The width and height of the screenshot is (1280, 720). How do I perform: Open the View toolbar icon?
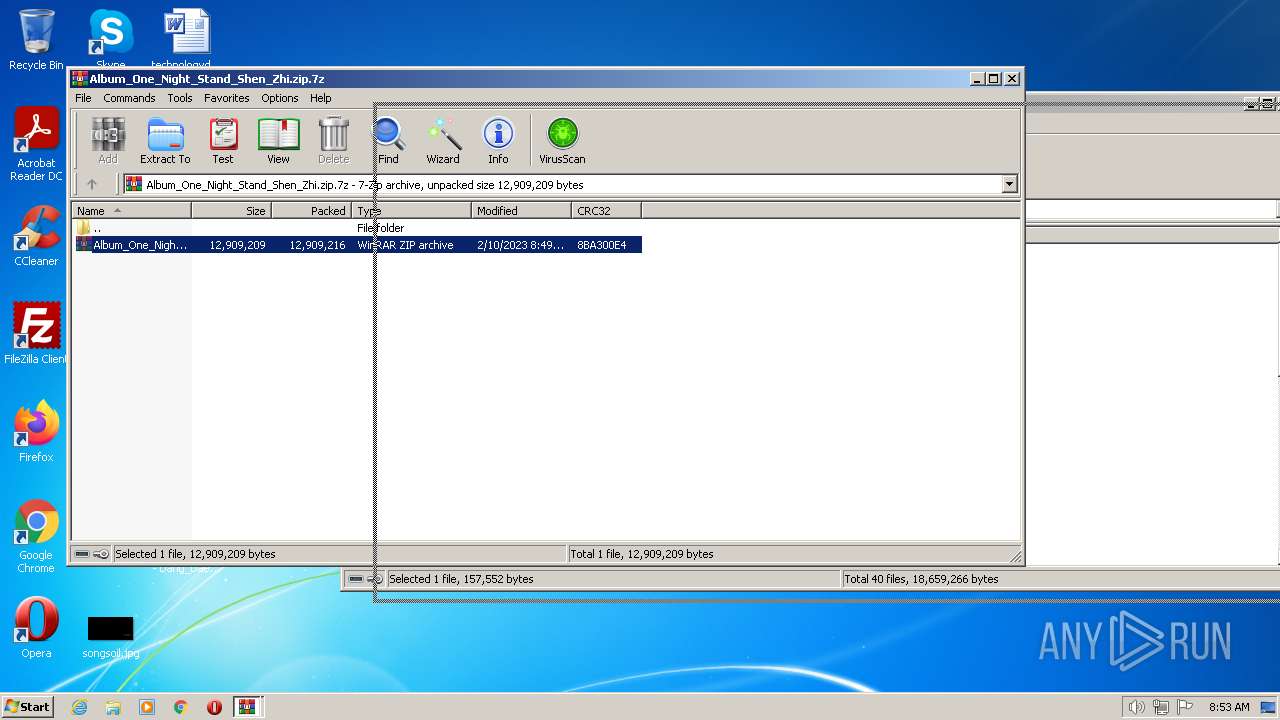(x=278, y=141)
